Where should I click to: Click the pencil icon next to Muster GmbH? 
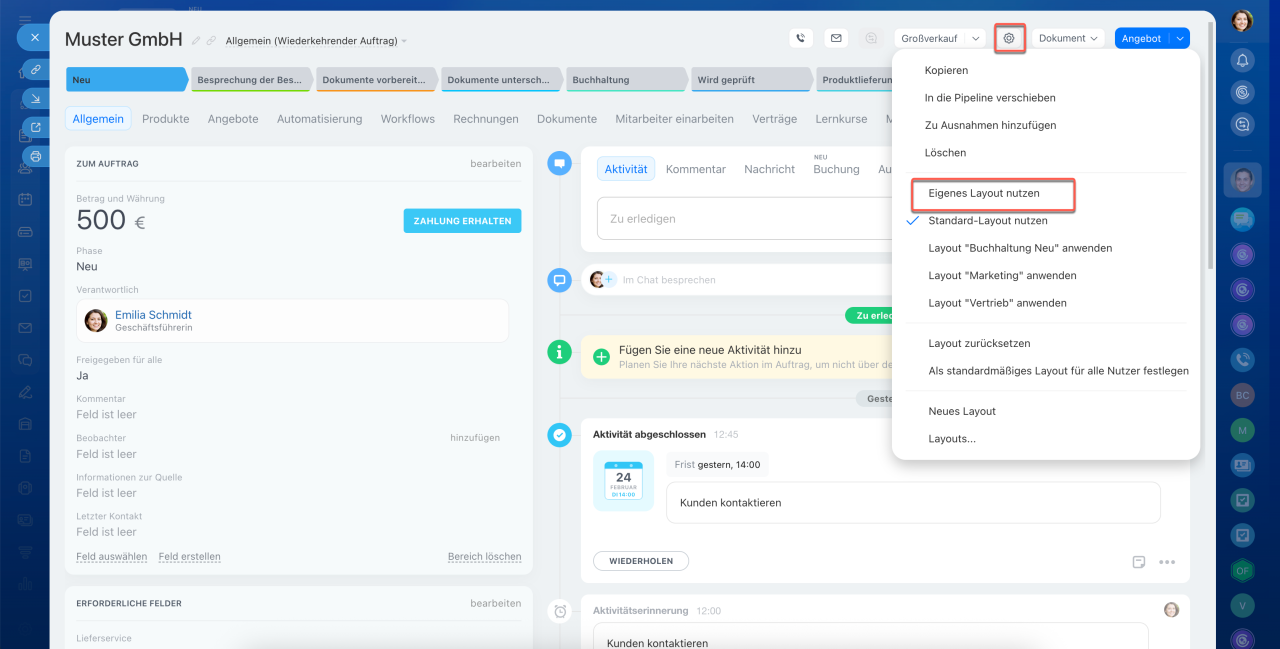click(197, 41)
